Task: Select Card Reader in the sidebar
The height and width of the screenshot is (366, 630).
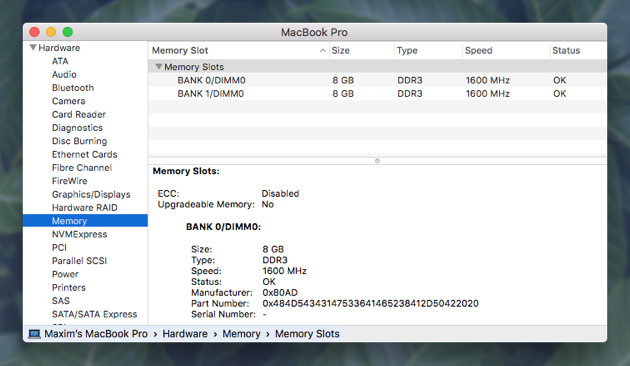Action: (79, 115)
